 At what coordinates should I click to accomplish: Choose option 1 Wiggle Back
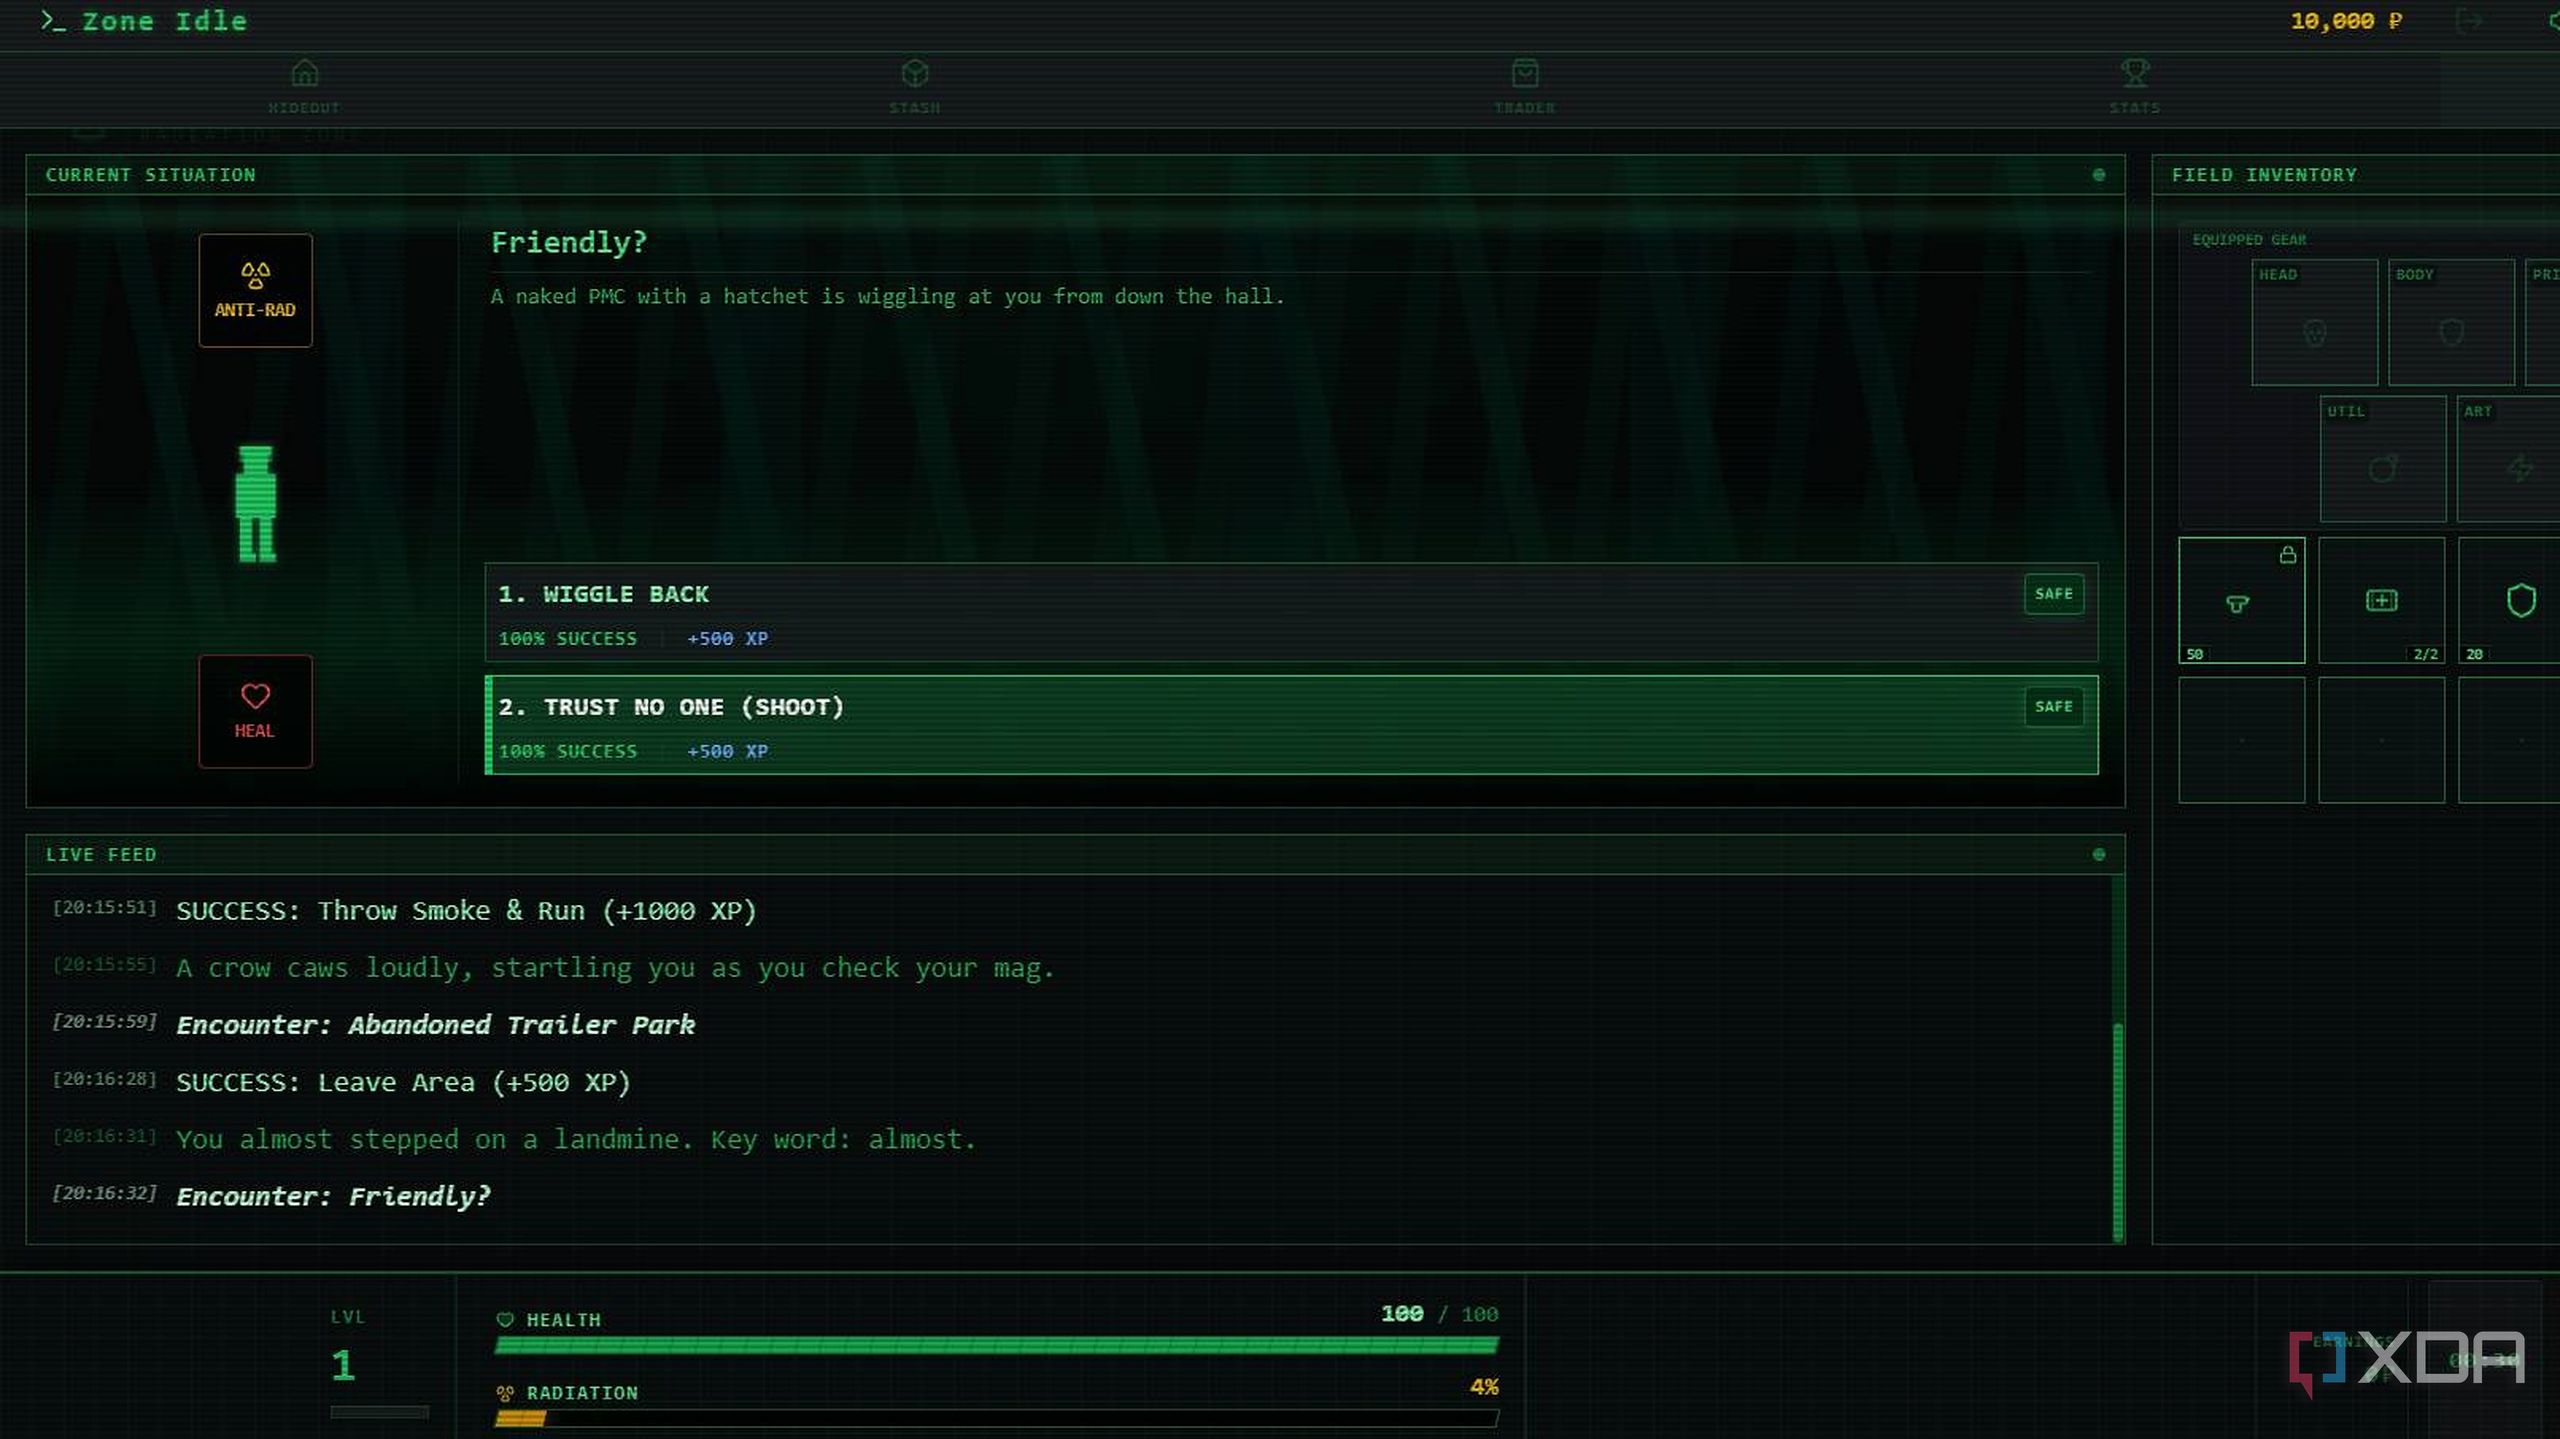pos(1291,613)
